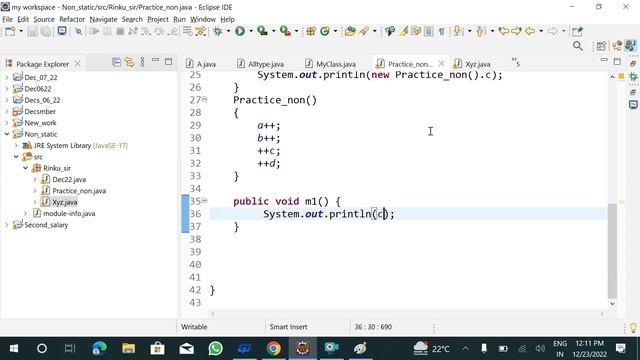Click the New wizard icon
Screen dimensions: 640x360
pos(10,31)
